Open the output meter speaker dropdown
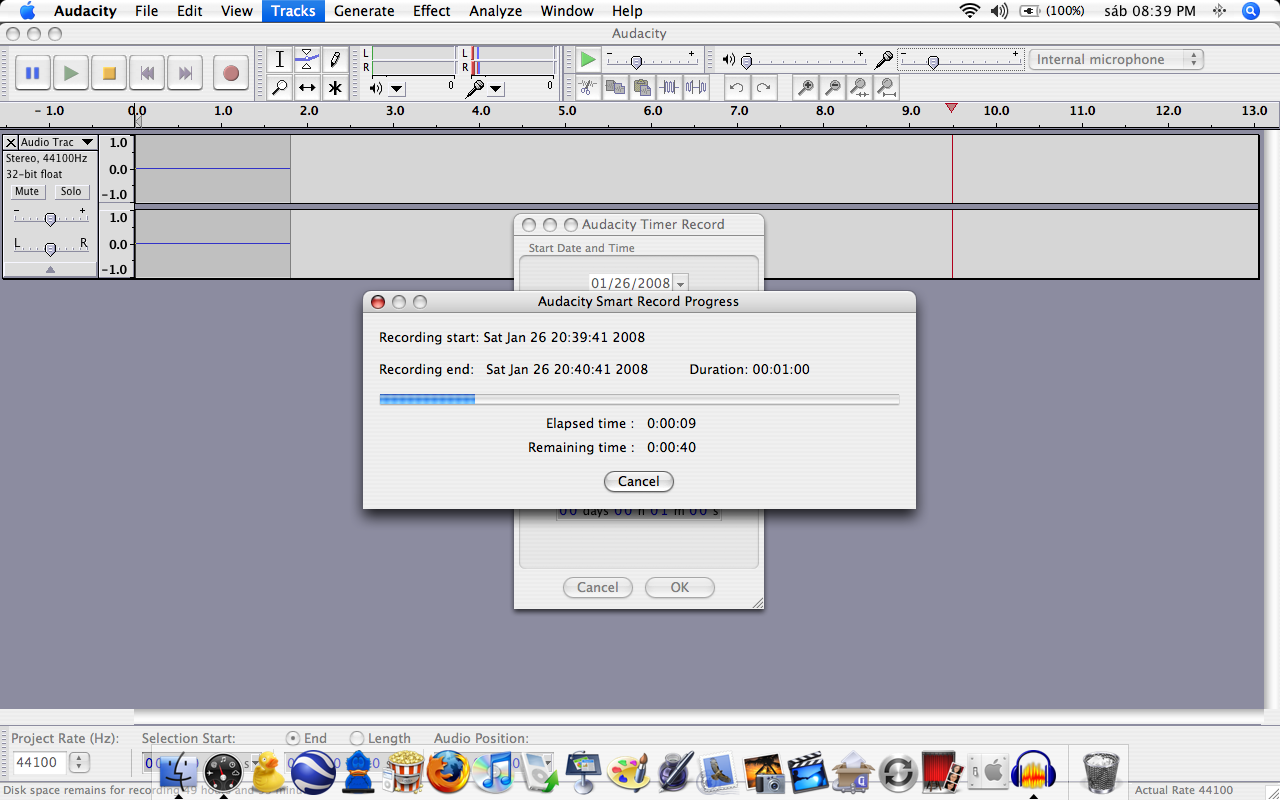 (397, 89)
